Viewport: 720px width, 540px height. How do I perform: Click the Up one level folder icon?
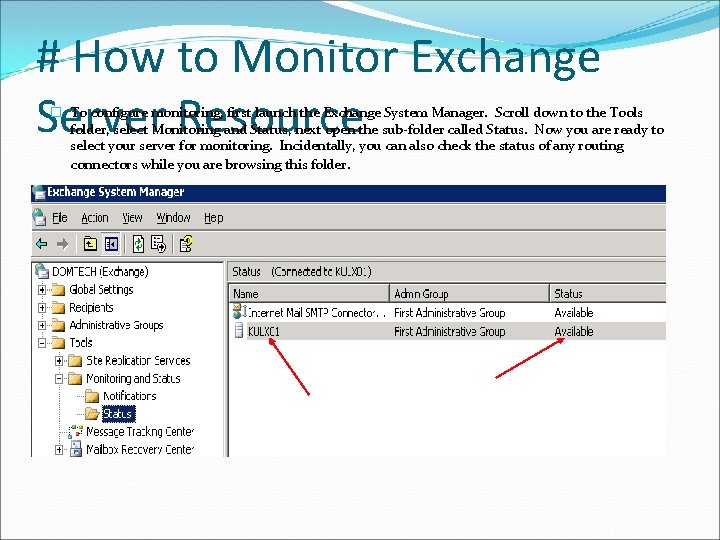click(90, 244)
